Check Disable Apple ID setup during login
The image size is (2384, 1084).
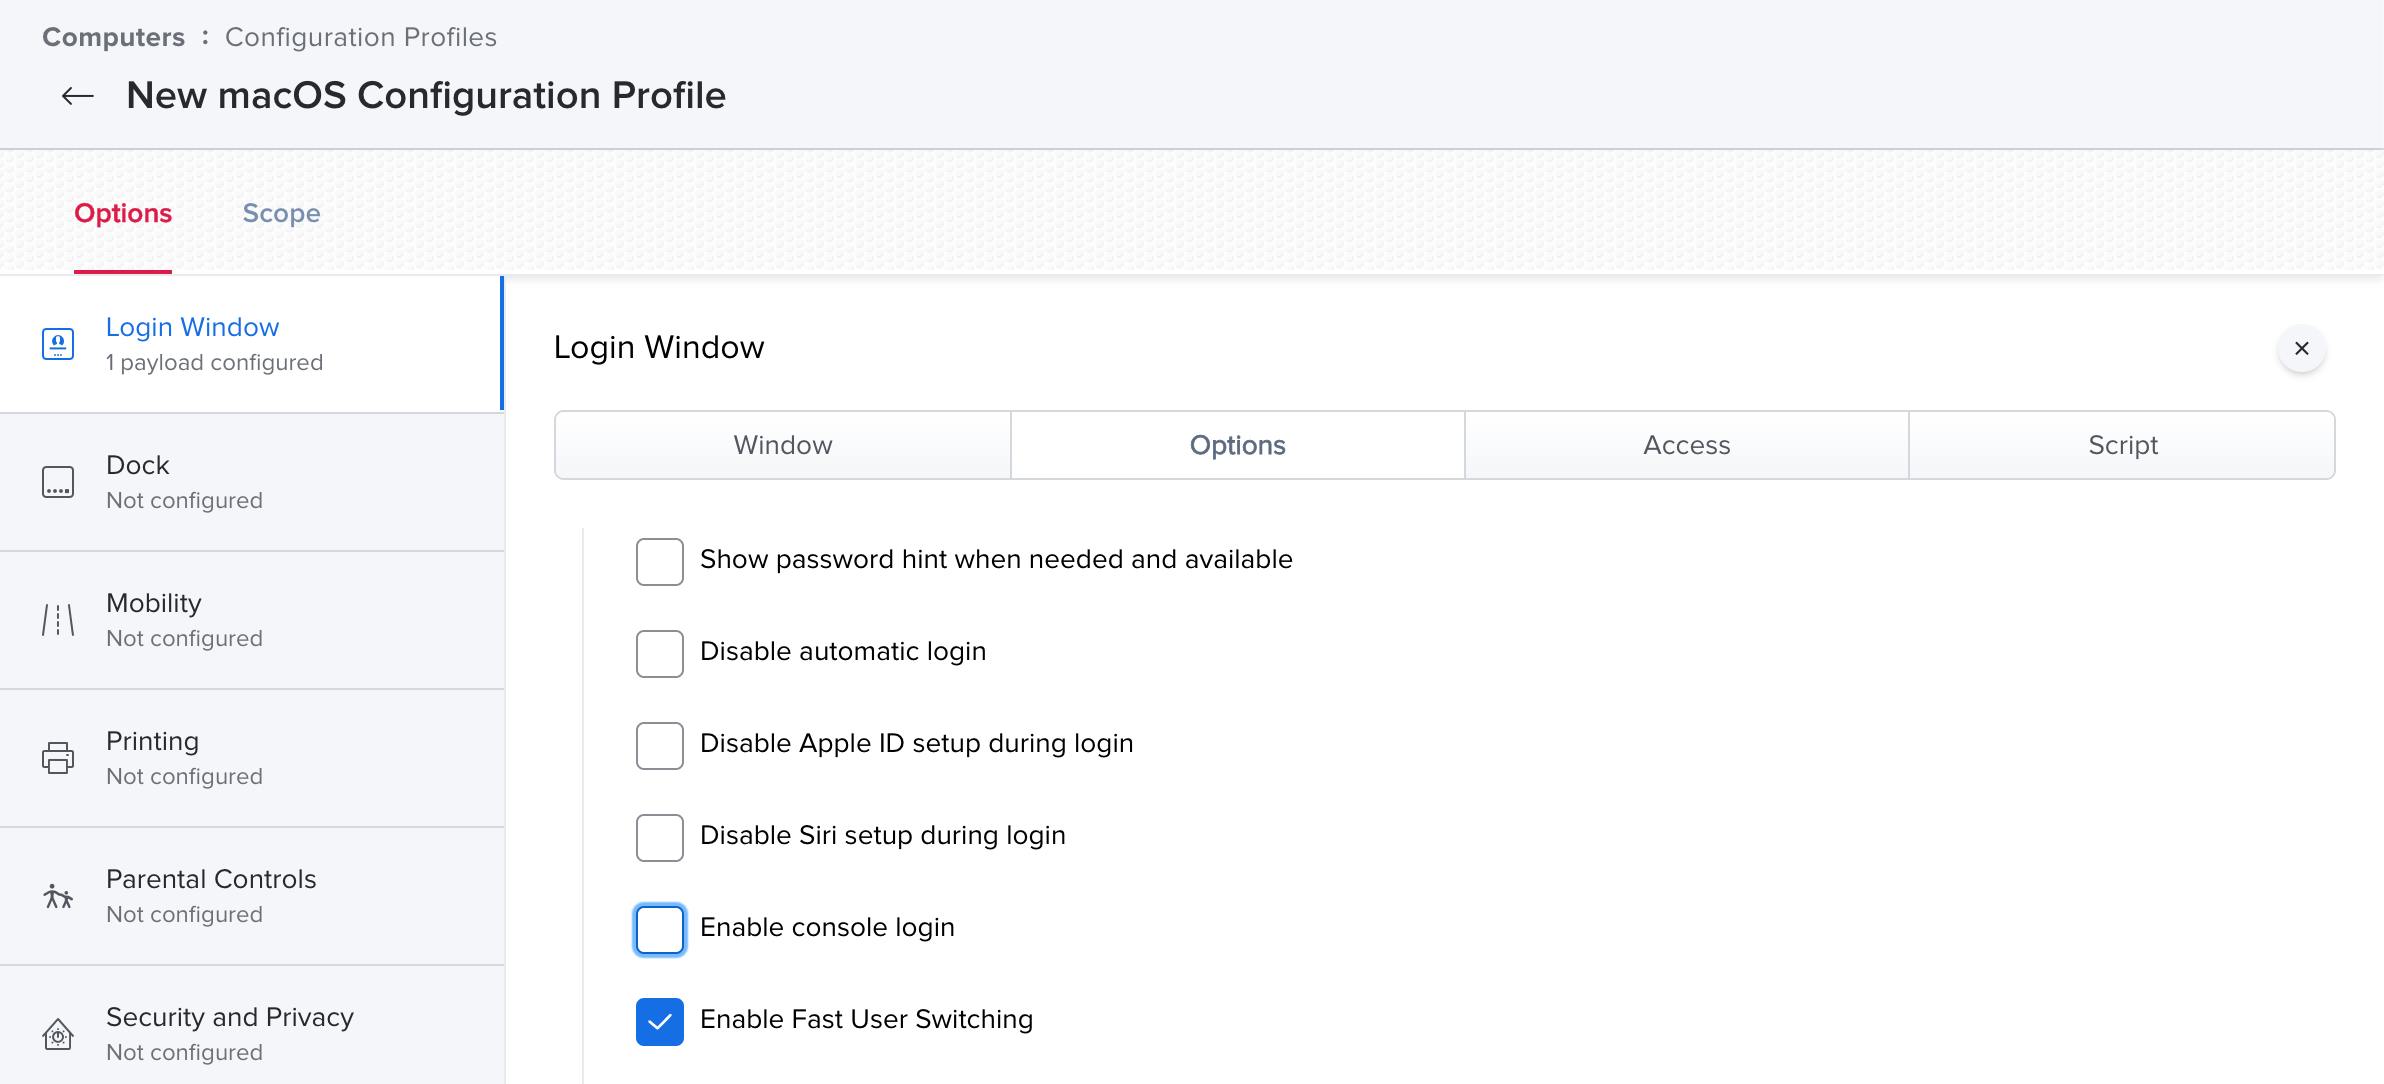tap(660, 745)
